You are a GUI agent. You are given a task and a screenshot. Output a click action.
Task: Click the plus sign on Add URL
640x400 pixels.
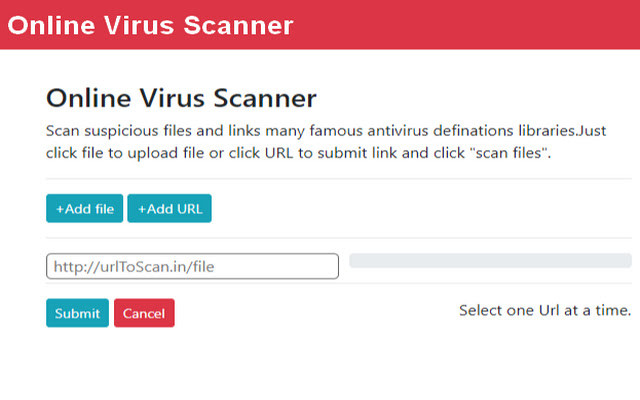click(141, 209)
